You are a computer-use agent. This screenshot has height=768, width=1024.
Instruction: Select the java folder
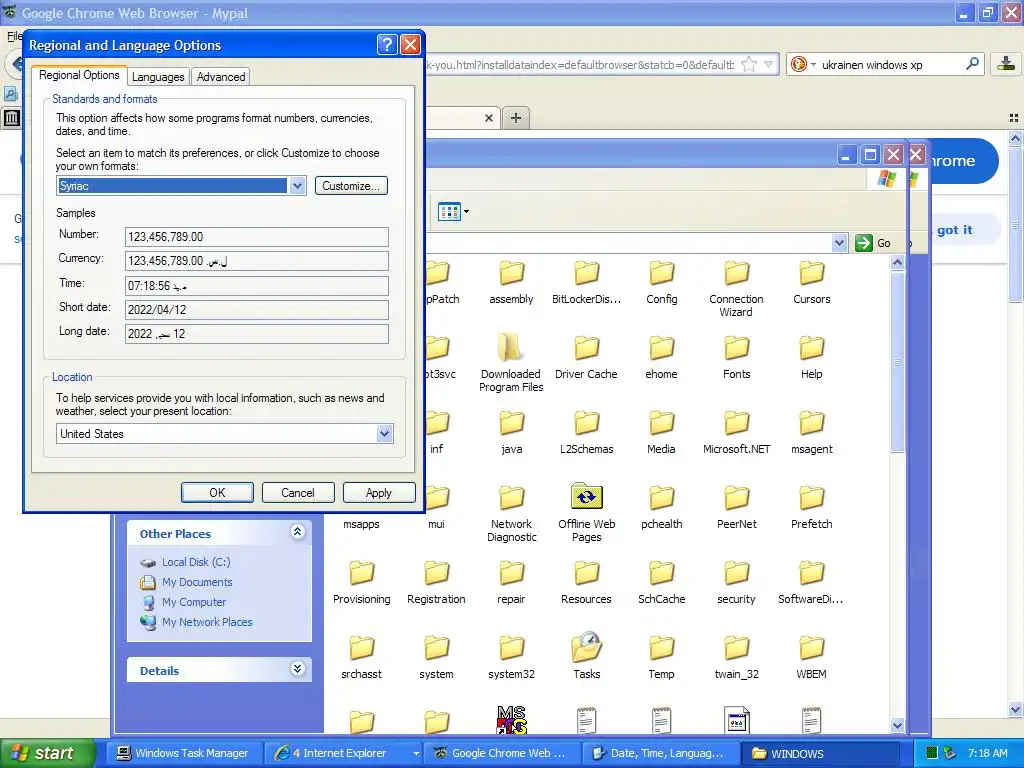pyautogui.click(x=511, y=432)
